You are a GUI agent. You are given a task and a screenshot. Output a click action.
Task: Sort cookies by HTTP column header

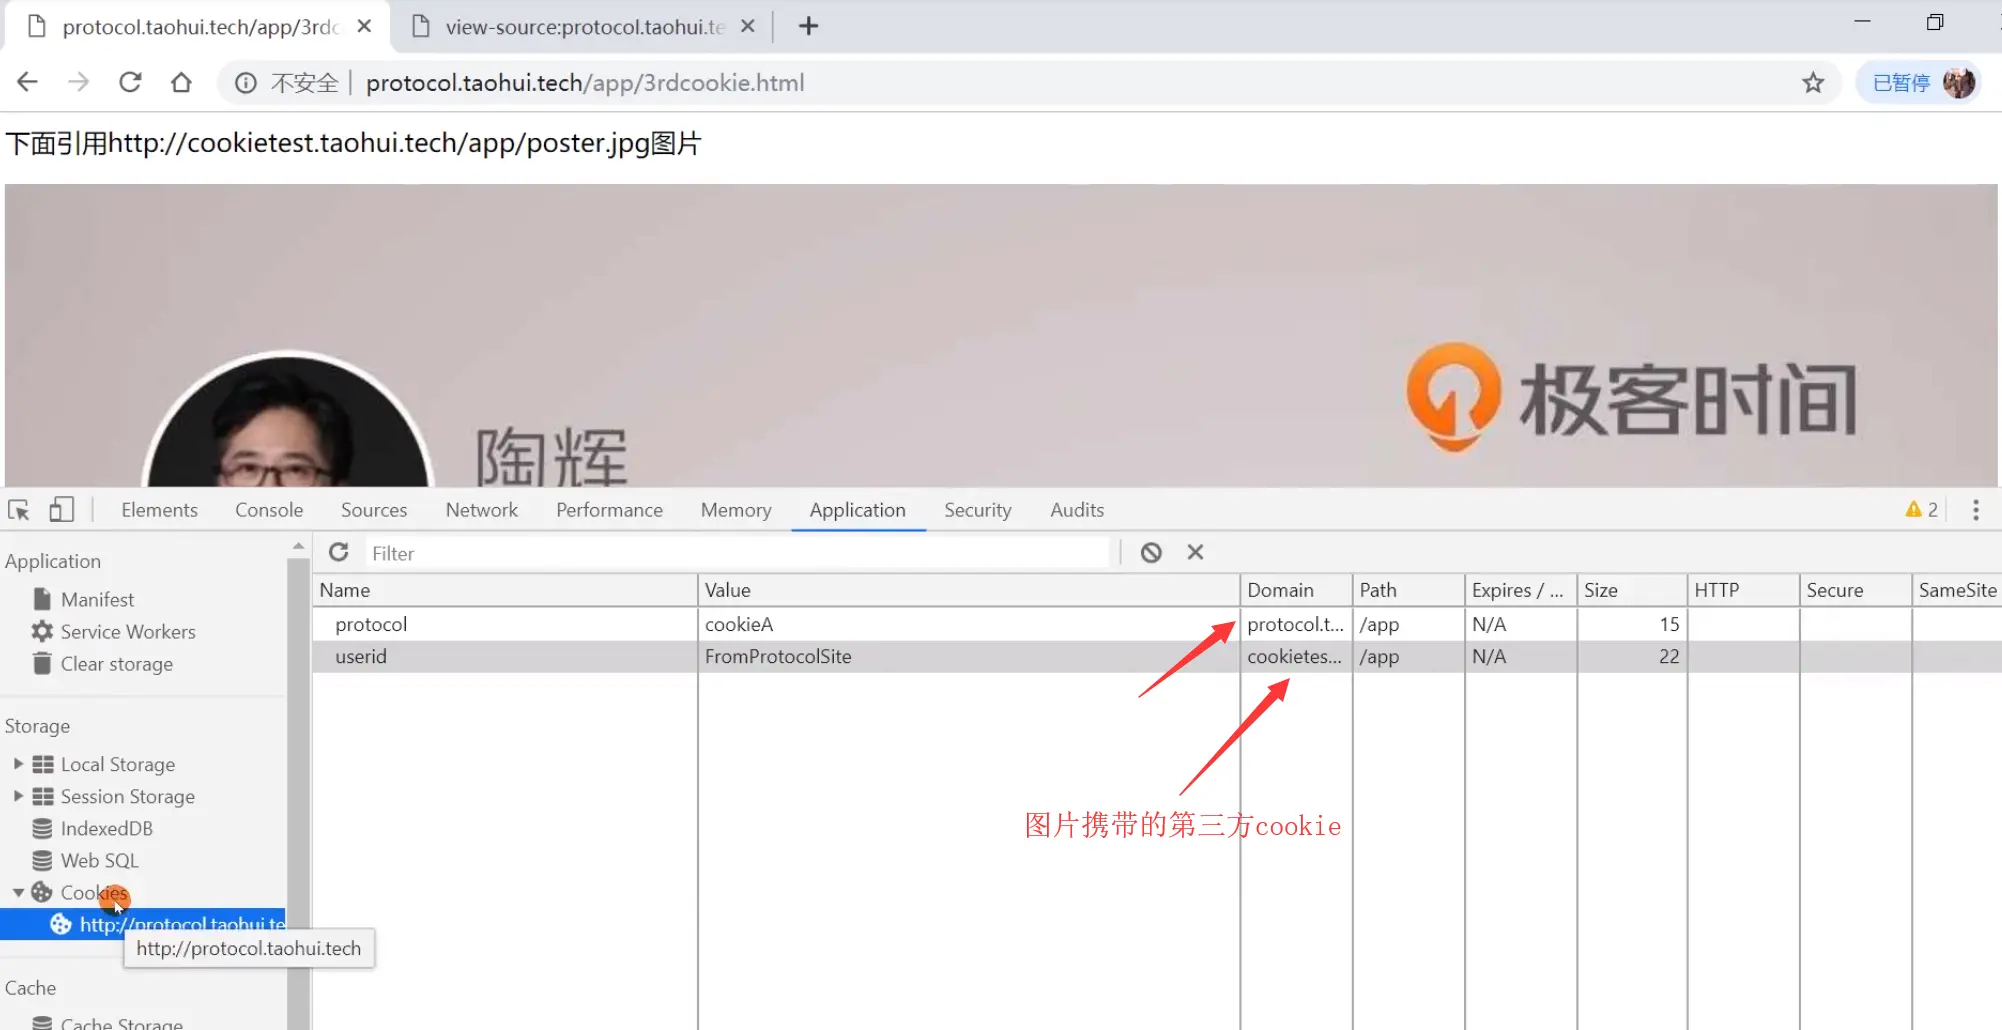[x=1744, y=590]
